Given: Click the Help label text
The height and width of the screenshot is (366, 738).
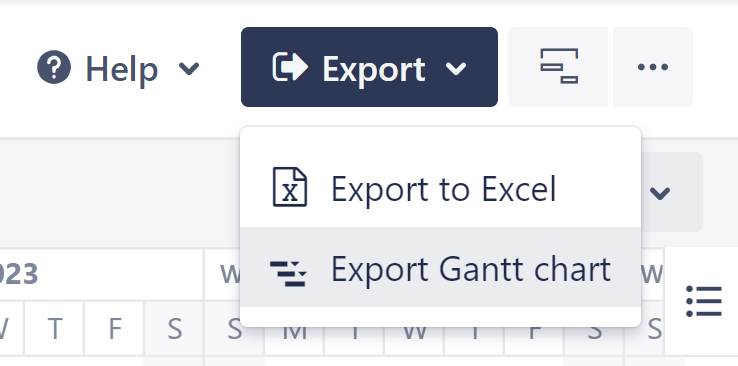Looking at the screenshot, I should (x=121, y=70).
